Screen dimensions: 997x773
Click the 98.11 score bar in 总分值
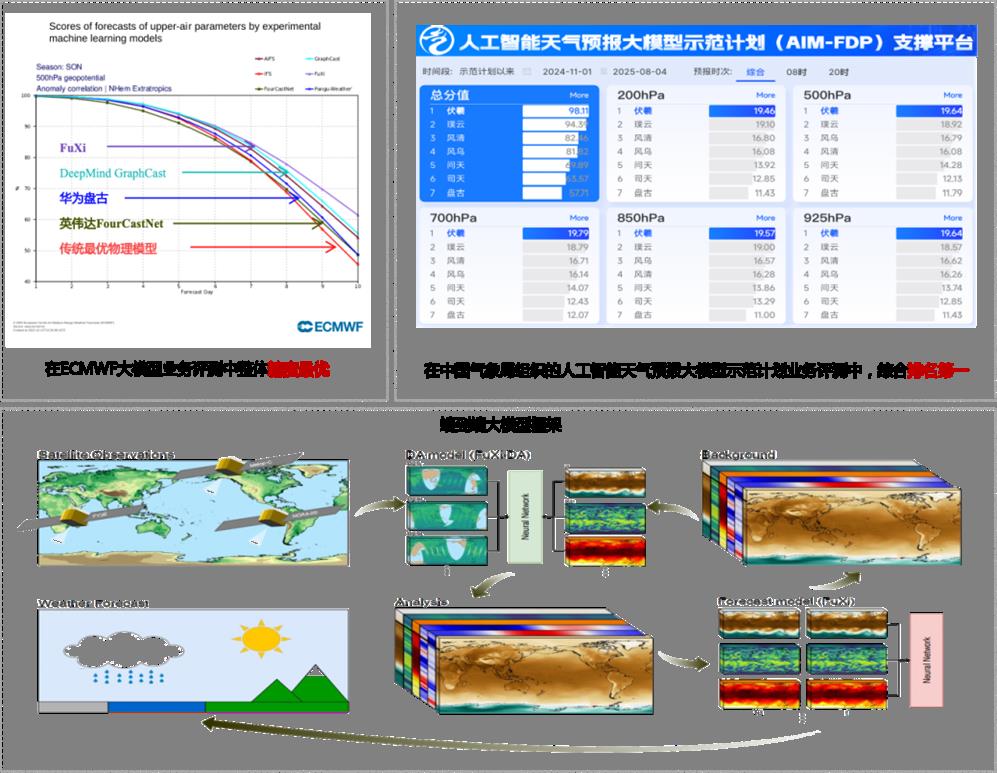click(x=556, y=111)
